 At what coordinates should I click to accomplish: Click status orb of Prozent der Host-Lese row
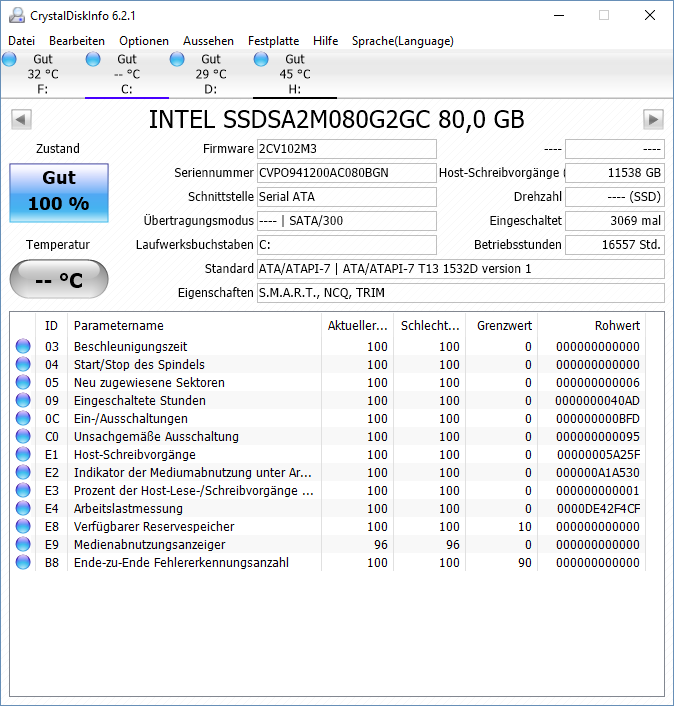(x=23, y=490)
